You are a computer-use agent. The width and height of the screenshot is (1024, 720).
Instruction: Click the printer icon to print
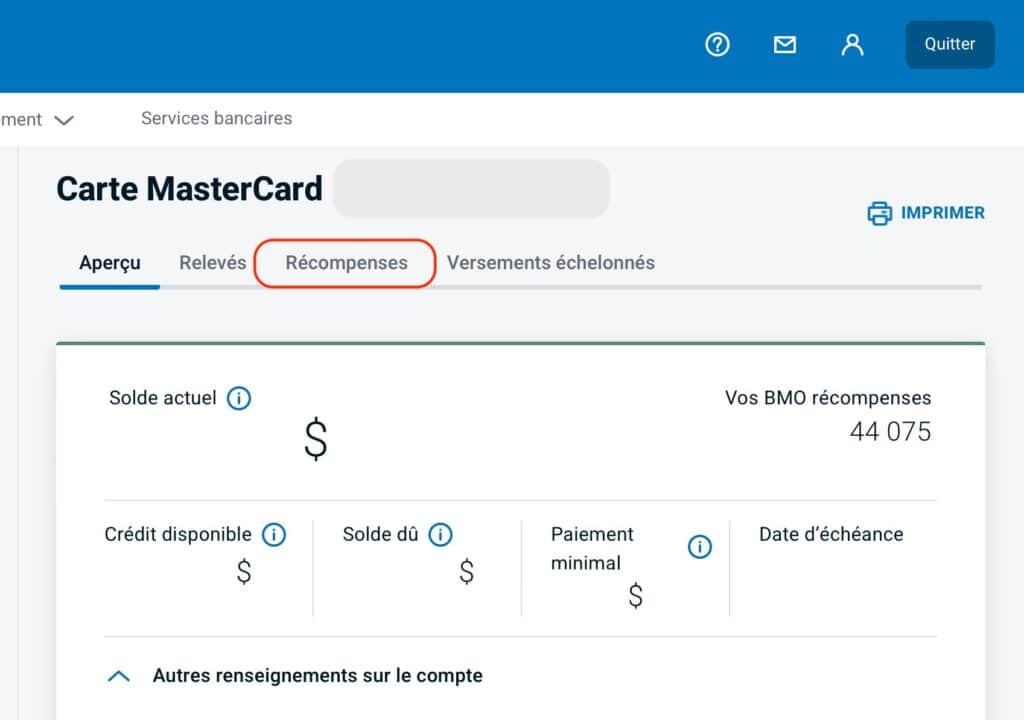coord(879,213)
